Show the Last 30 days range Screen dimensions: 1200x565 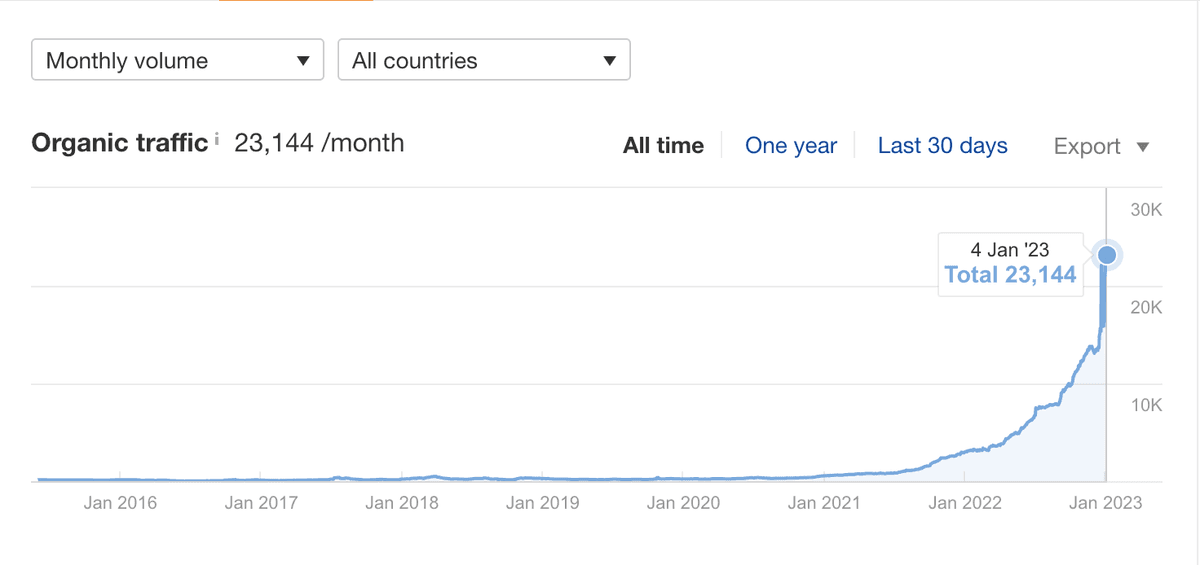943,146
